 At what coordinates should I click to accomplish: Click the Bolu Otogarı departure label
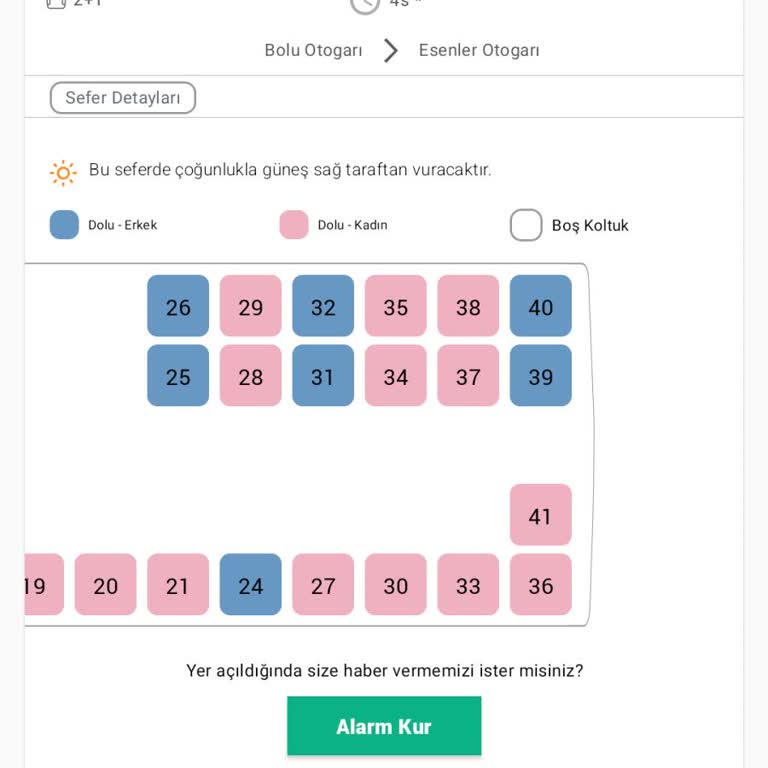(313, 50)
